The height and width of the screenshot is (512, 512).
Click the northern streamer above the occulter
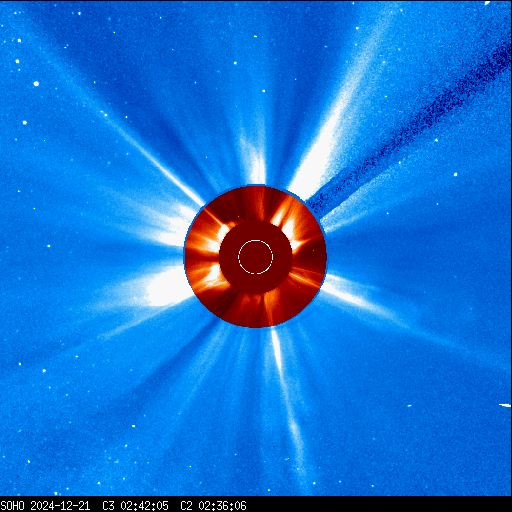click(255, 160)
